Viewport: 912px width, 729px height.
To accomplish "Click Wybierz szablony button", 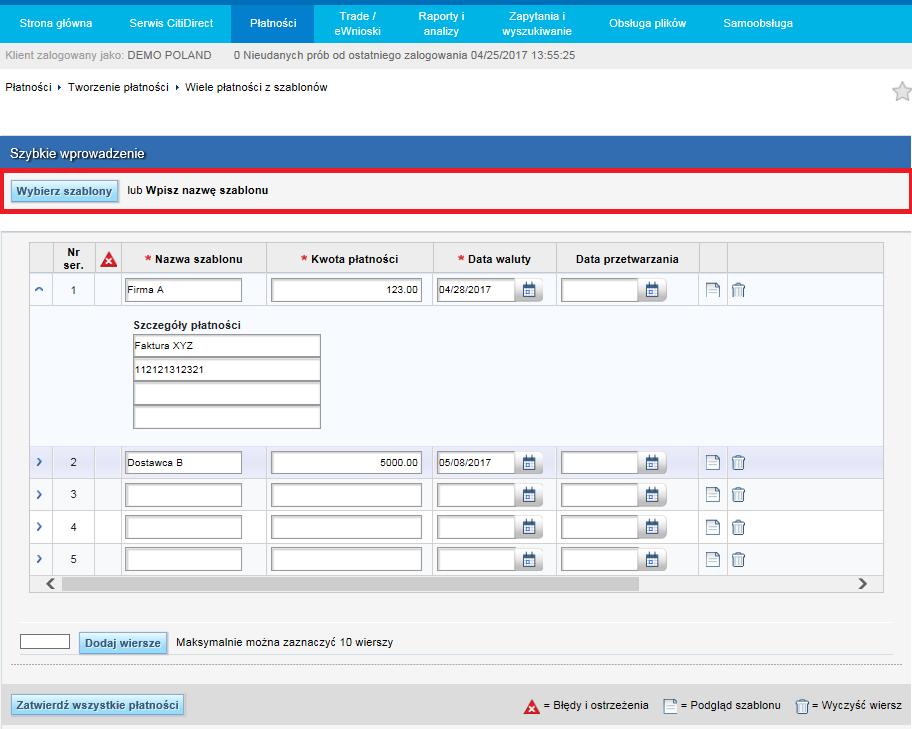I will coord(64,191).
